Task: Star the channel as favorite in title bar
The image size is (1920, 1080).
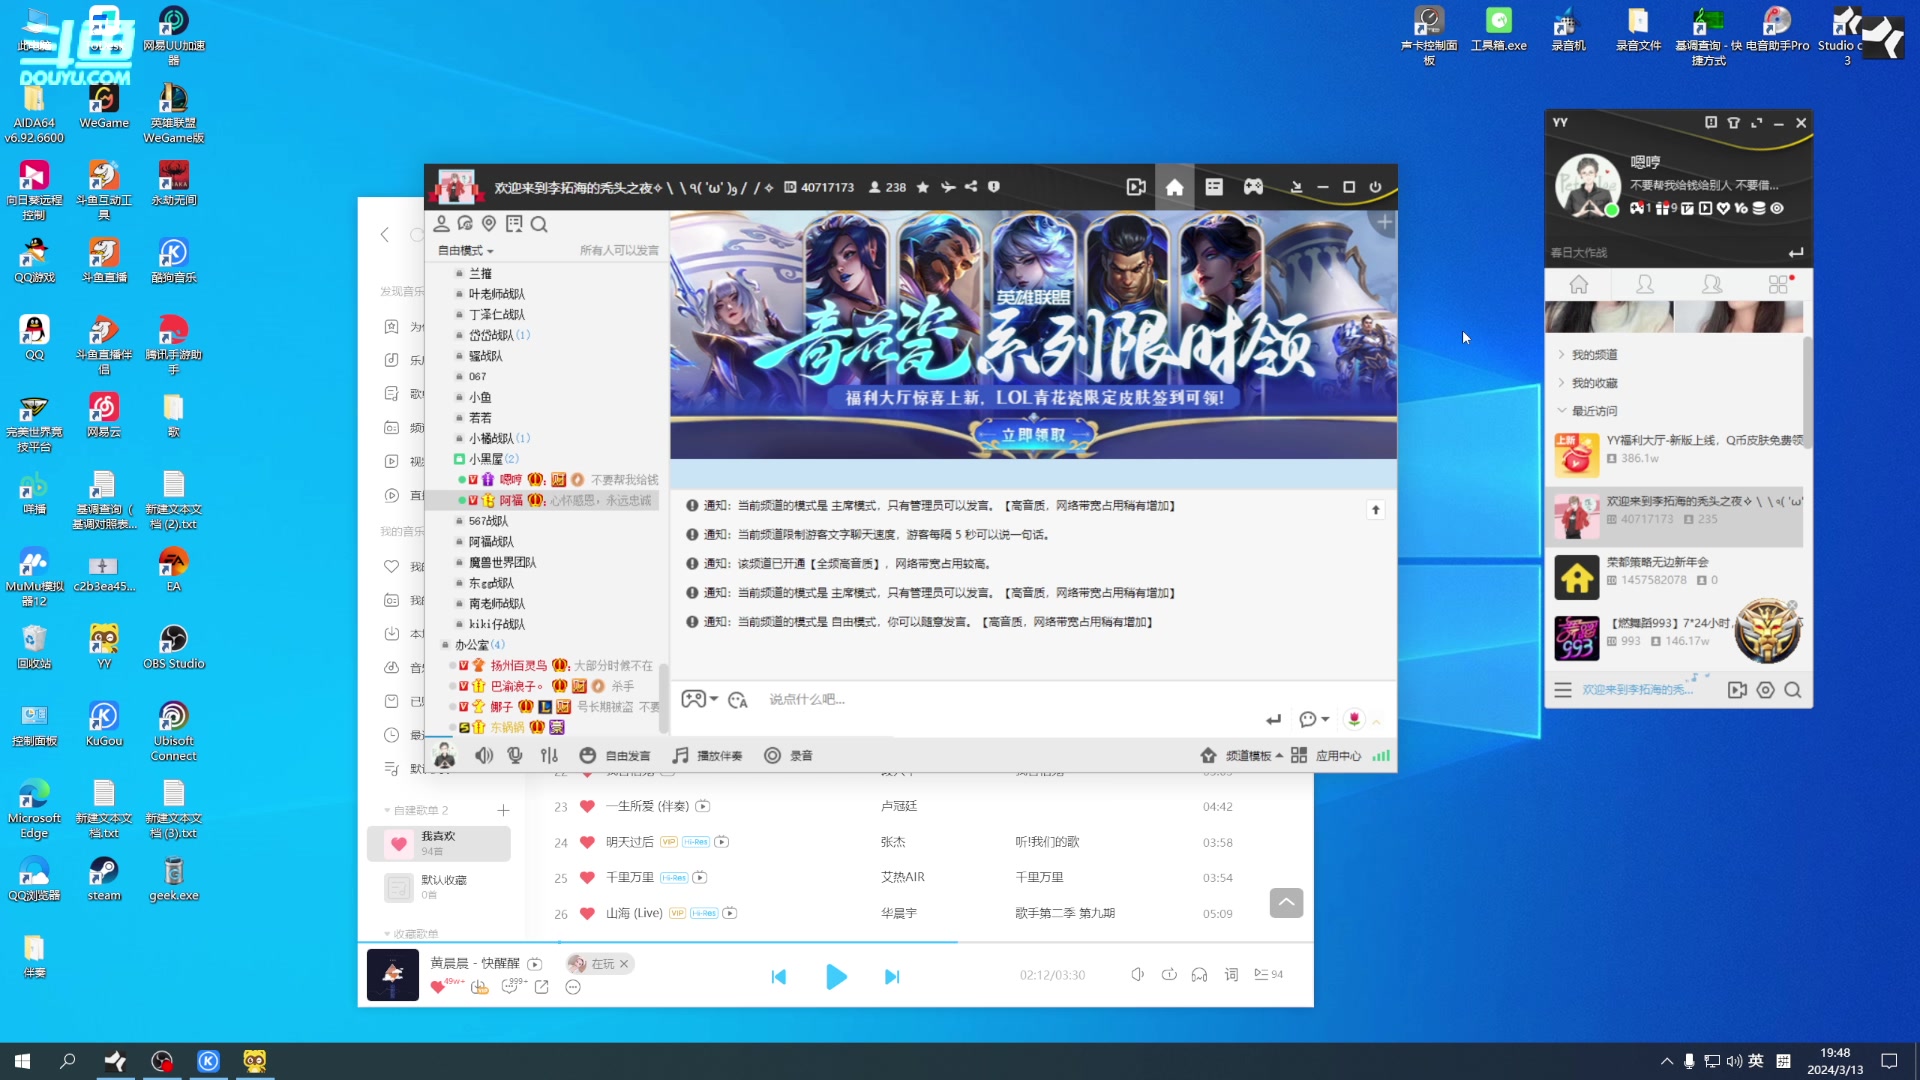Action: pos(922,187)
